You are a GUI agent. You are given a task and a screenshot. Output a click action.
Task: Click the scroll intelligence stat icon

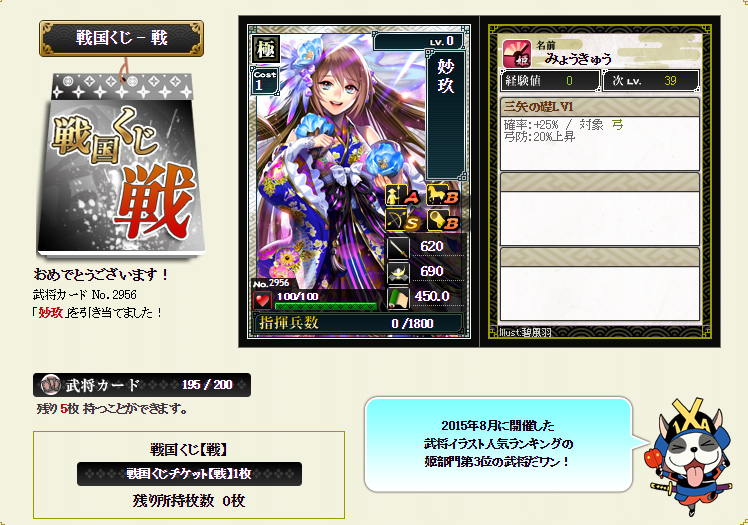(x=398, y=298)
